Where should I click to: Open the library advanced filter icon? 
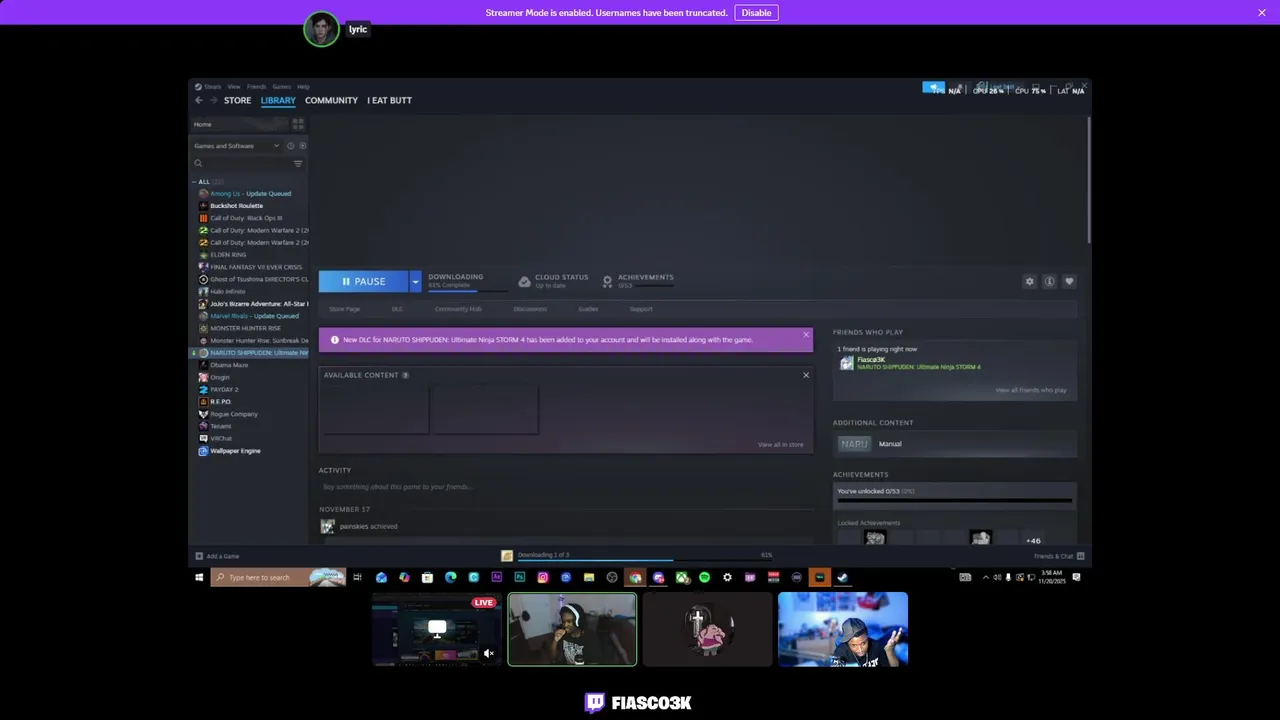pos(297,163)
